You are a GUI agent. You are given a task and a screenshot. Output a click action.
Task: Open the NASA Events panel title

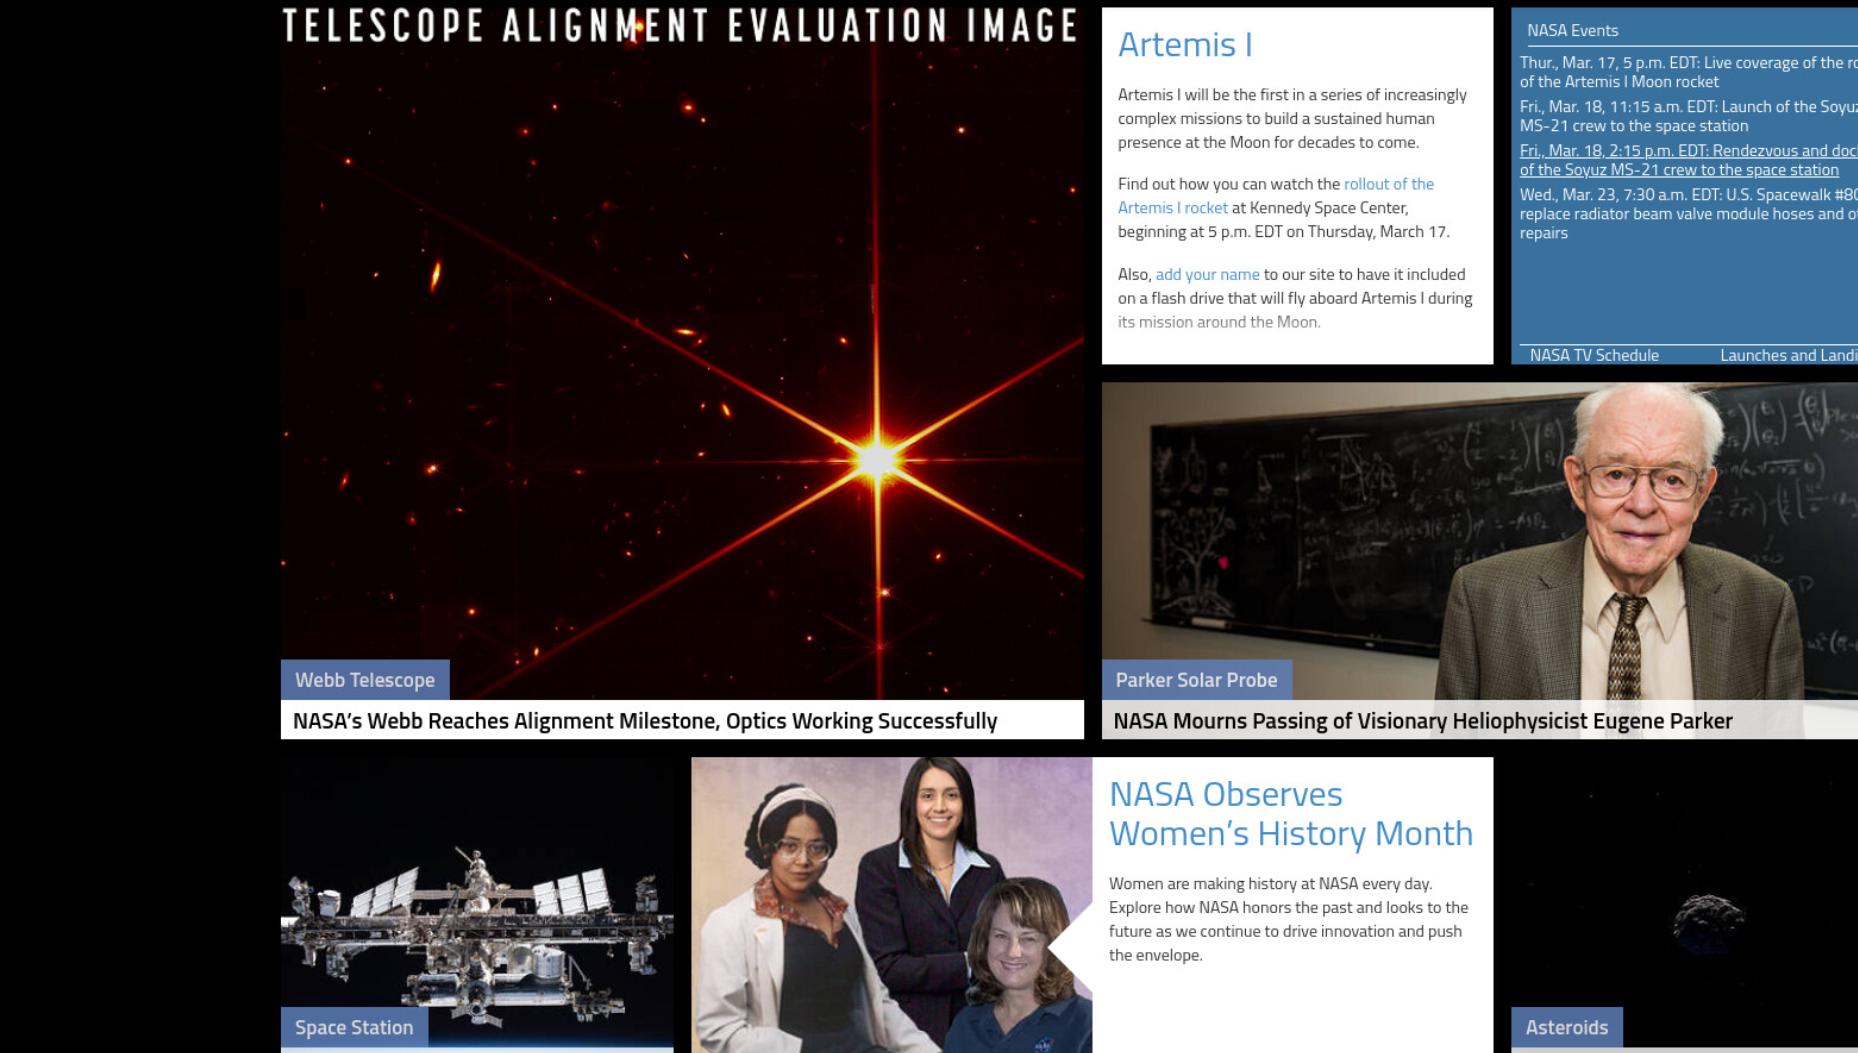point(1572,30)
